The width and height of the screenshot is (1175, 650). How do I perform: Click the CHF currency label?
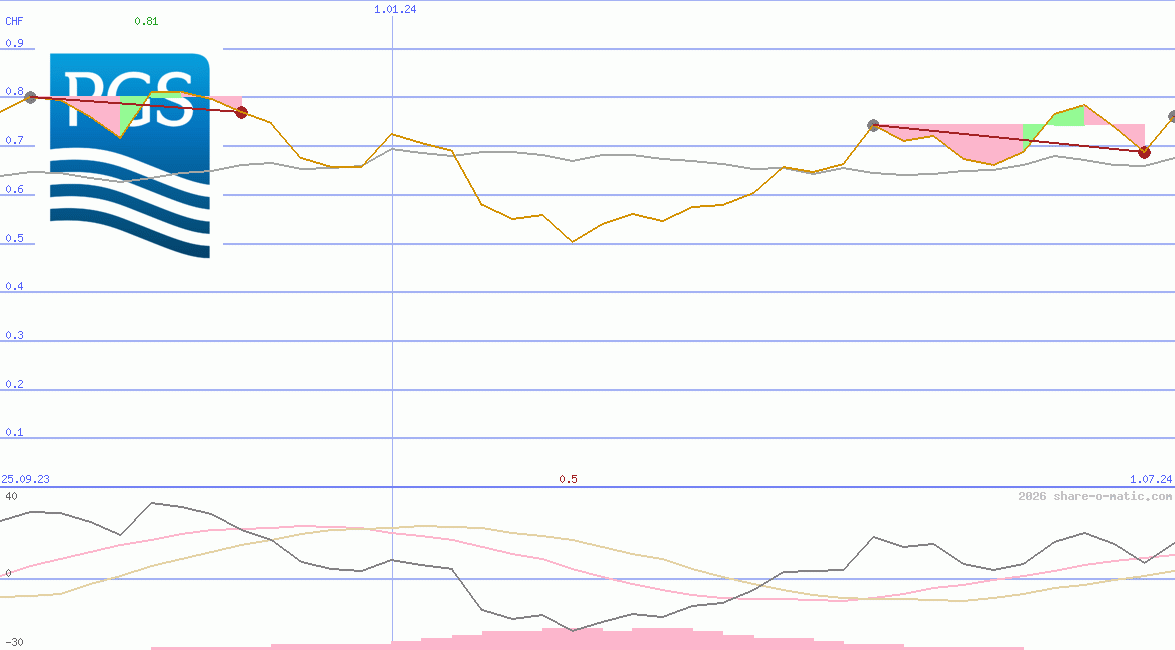pos(14,21)
